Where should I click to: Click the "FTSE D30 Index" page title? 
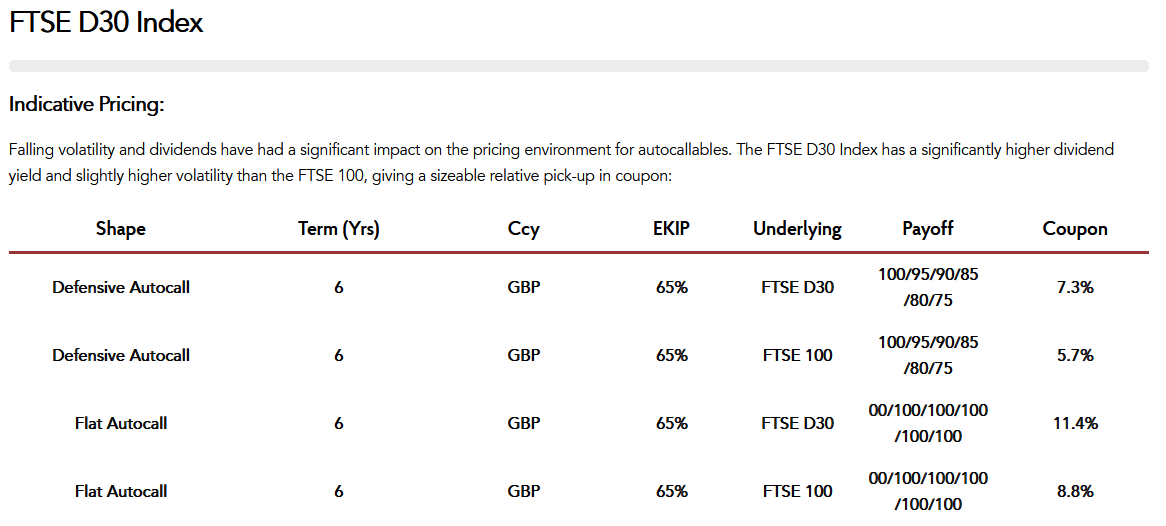coord(106,23)
